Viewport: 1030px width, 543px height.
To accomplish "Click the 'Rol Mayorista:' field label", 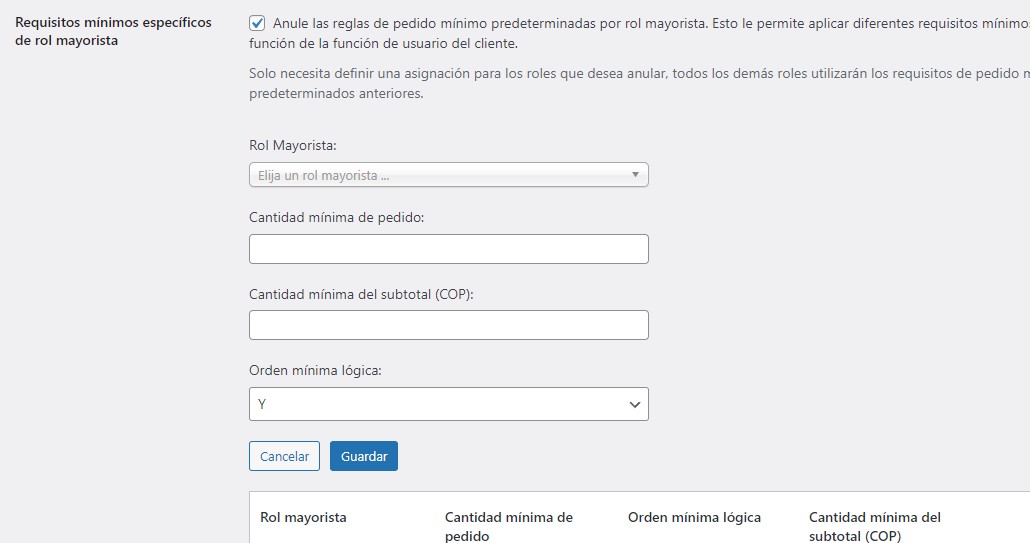I will 292,146.
